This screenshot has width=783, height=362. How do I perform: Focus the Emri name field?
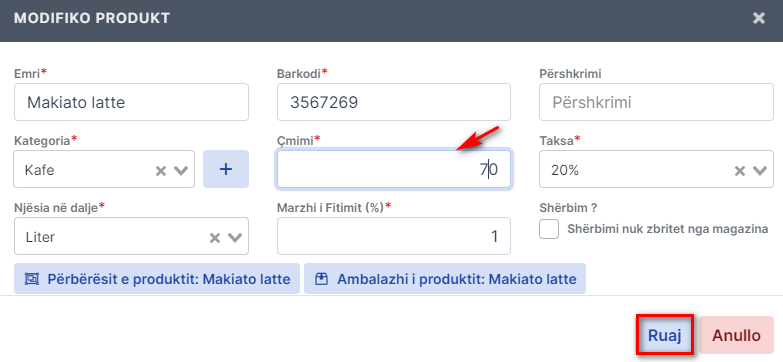131,102
